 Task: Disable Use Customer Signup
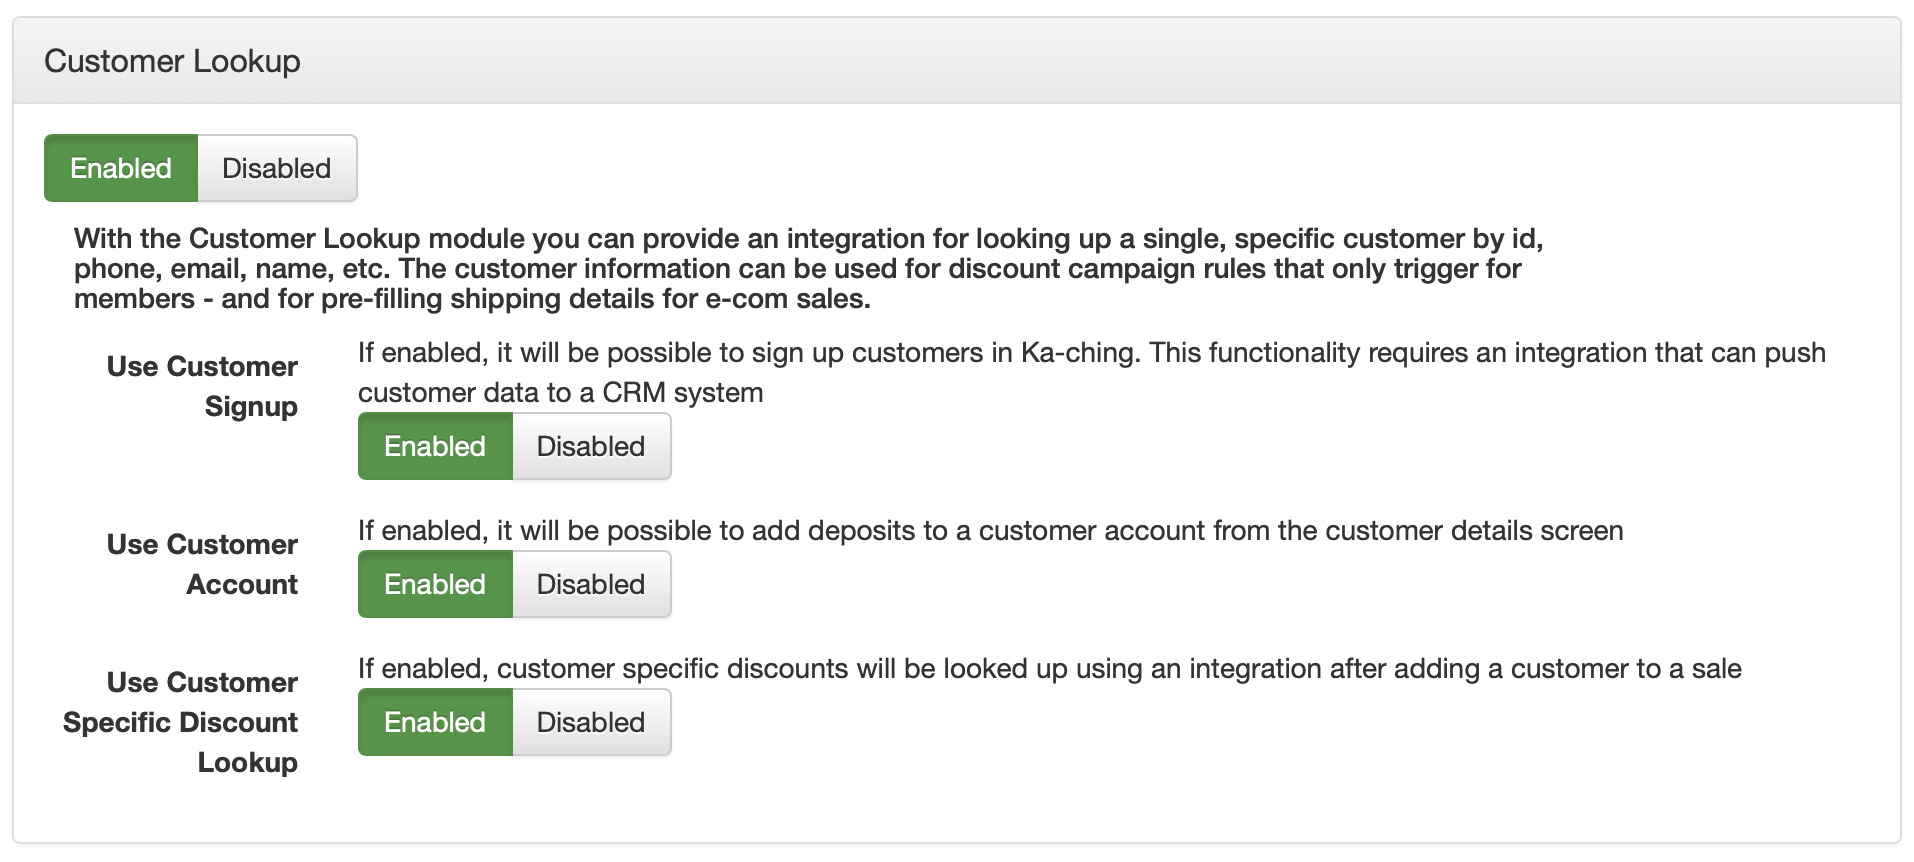tap(591, 446)
